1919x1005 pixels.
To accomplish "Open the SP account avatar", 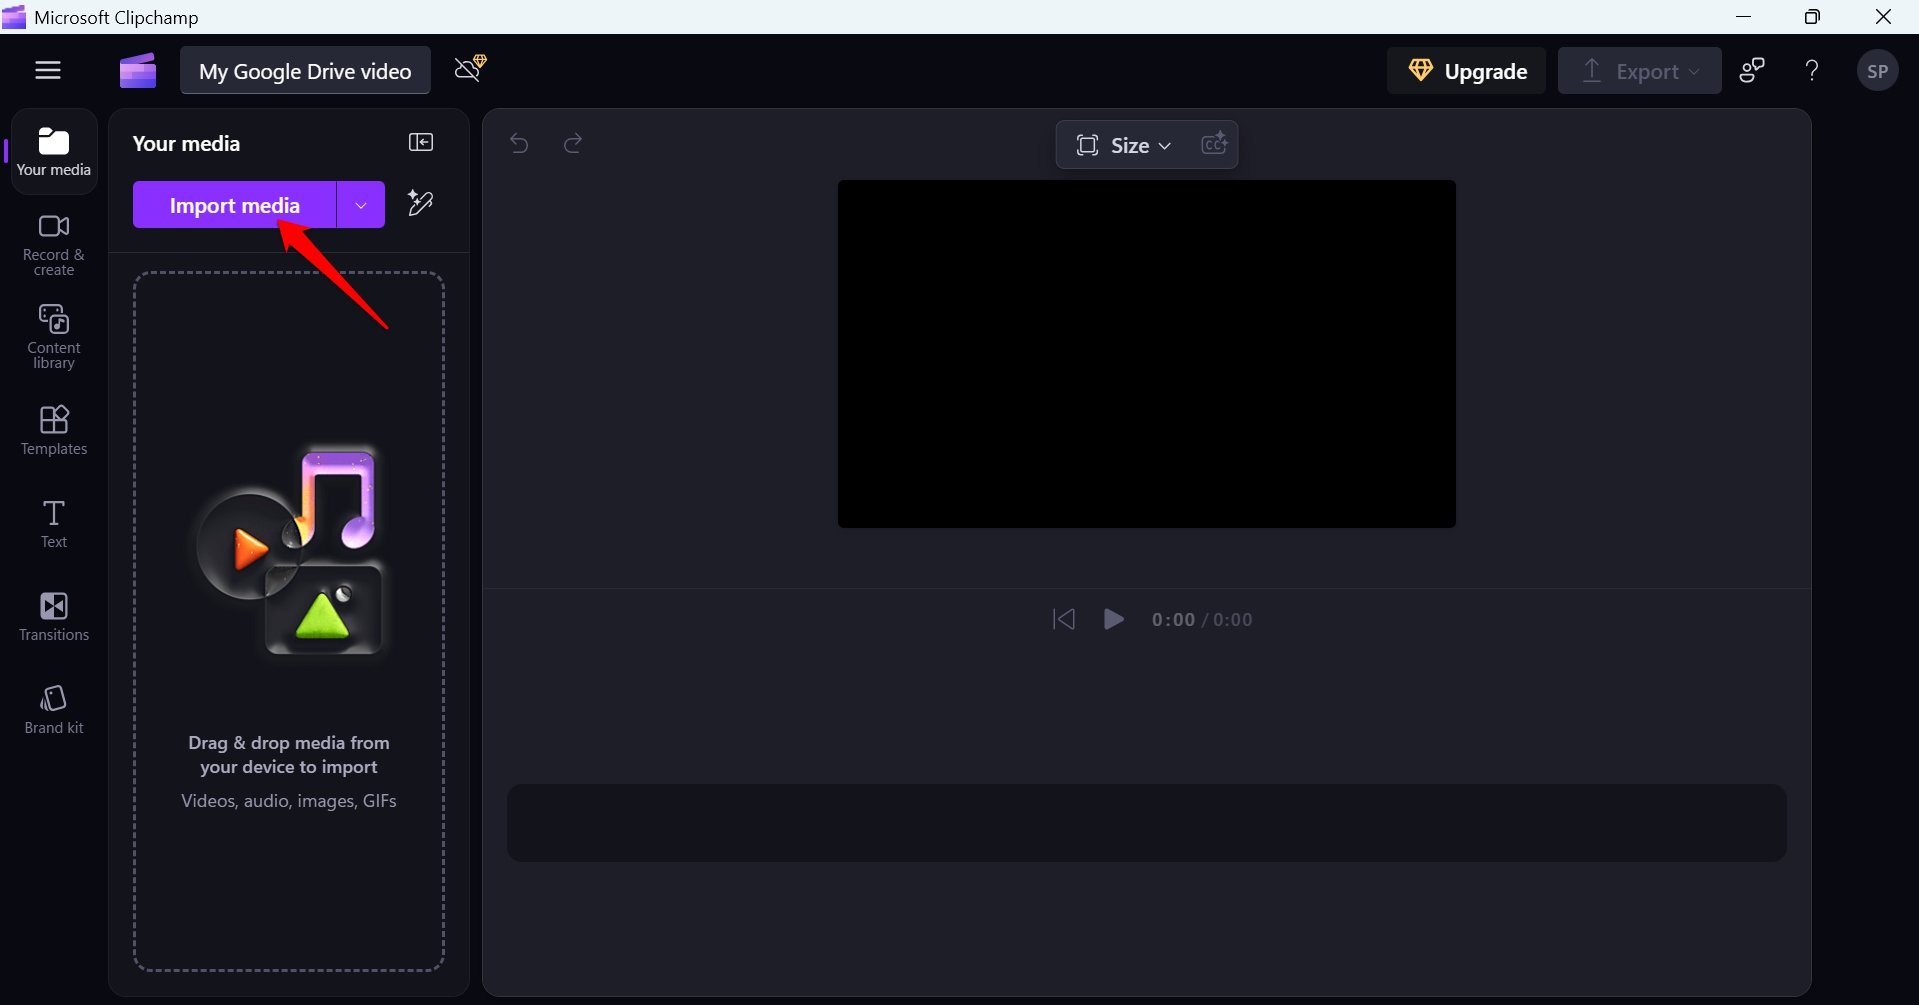I will (1877, 71).
